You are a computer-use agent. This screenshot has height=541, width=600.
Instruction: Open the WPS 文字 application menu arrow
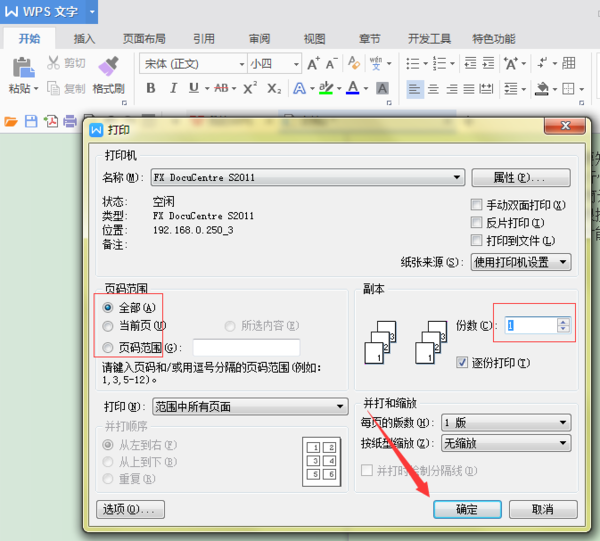92,12
